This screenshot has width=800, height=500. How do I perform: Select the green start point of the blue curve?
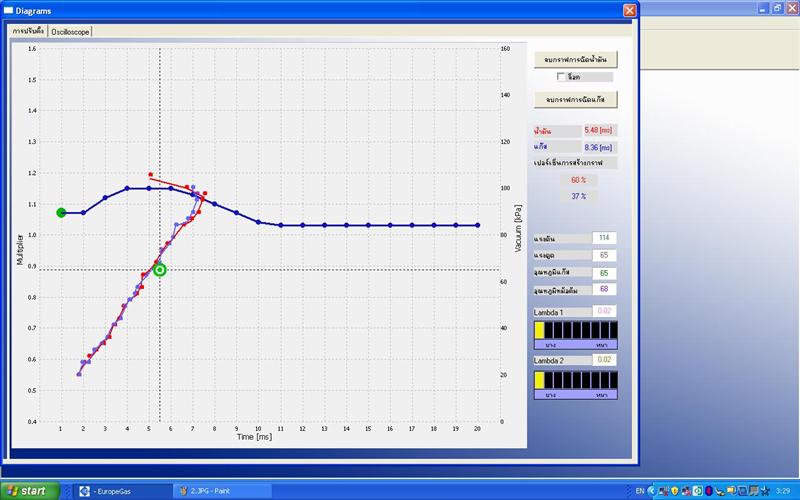point(61,212)
